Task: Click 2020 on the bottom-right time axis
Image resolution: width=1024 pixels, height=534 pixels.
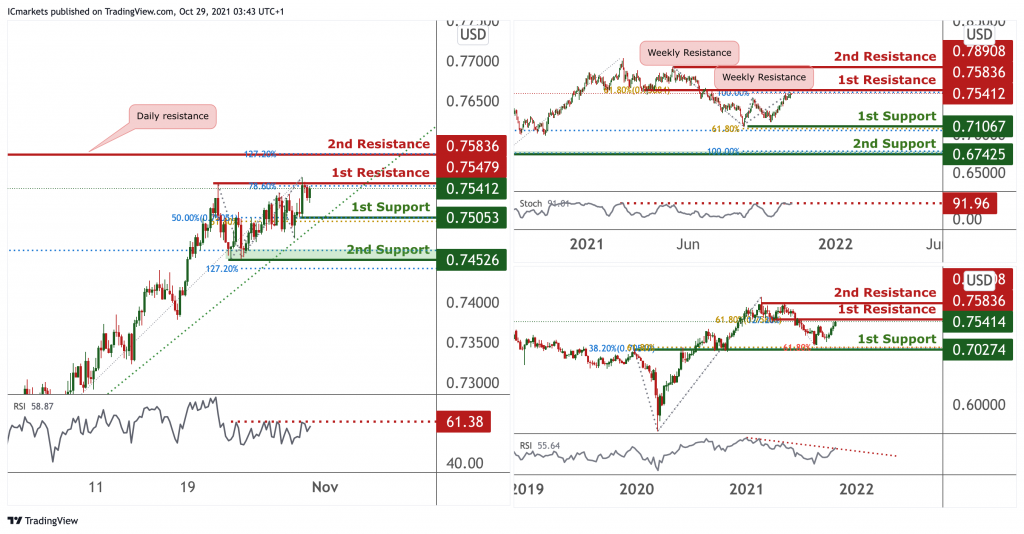Action: 635,488
